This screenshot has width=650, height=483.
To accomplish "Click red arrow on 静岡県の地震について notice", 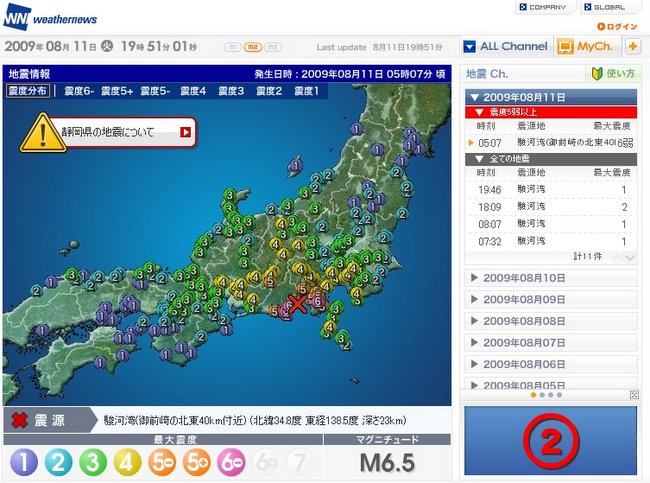I will click(185, 132).
